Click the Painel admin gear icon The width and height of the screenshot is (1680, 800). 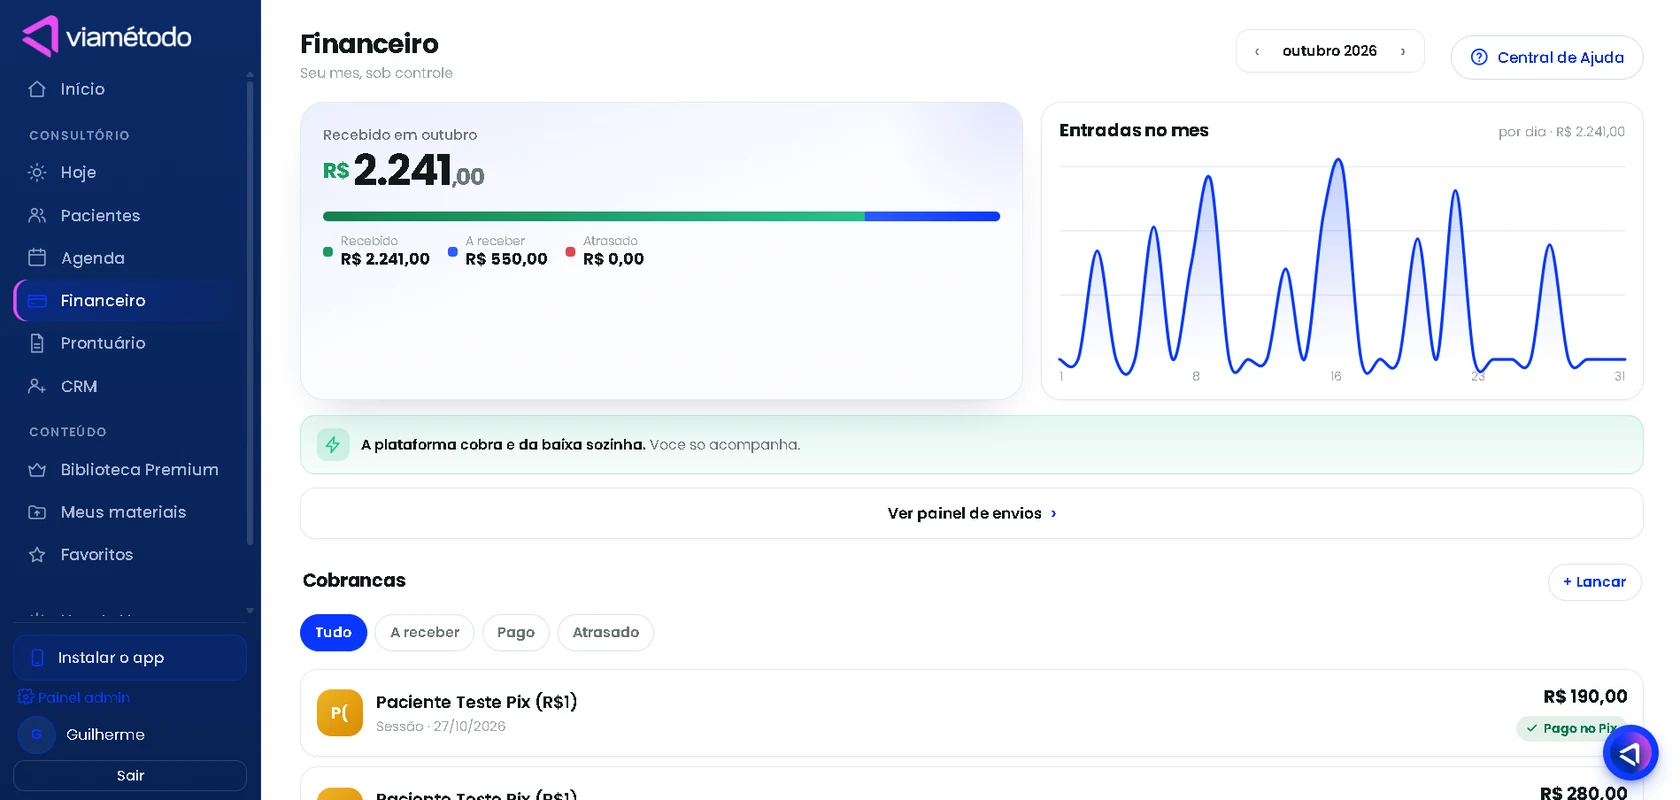(26, 697)
